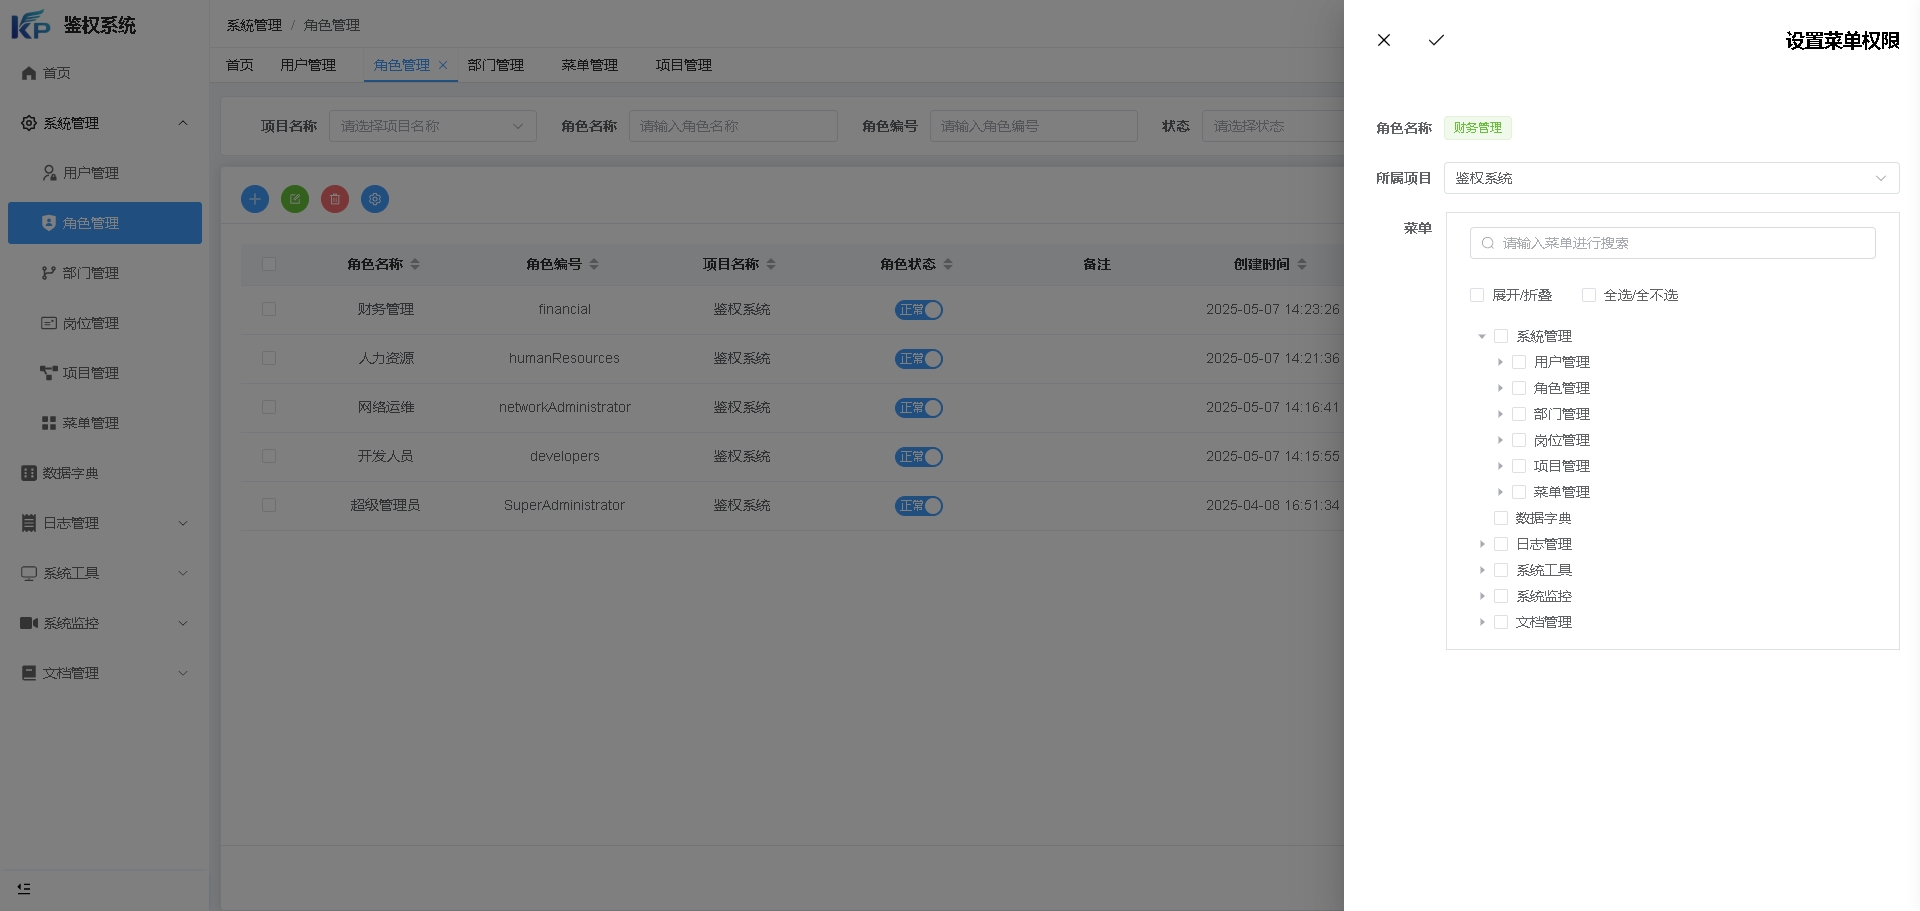Click the 财务管理 role name tag

click(1477, 128)
